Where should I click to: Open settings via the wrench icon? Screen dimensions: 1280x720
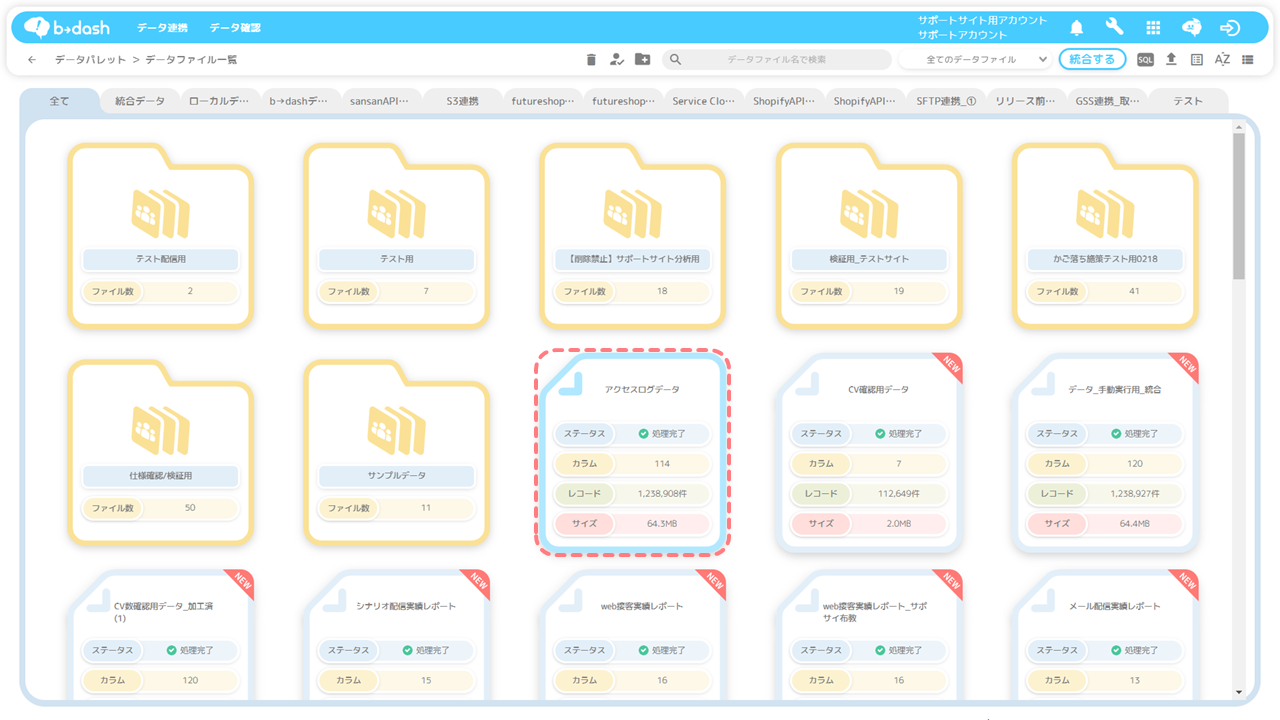tap(1114, 27)
